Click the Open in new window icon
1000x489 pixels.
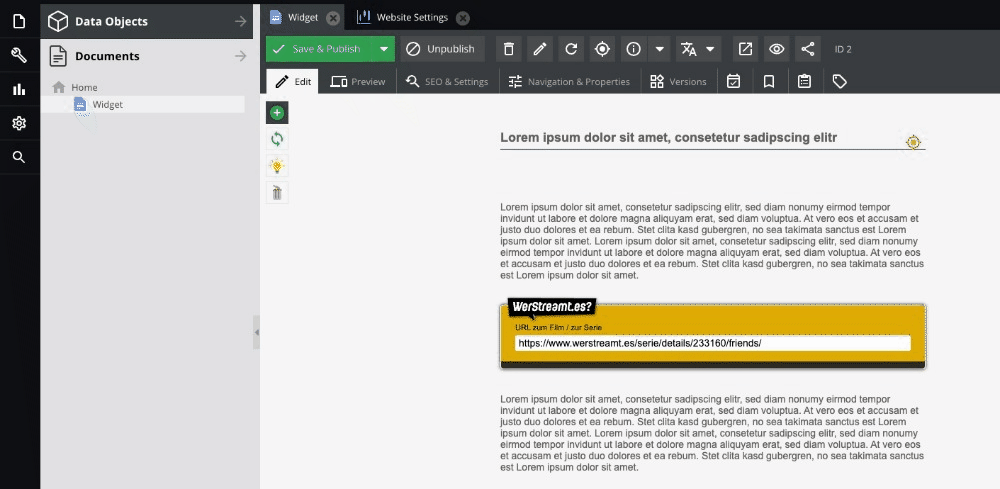[x=745, y=49]
